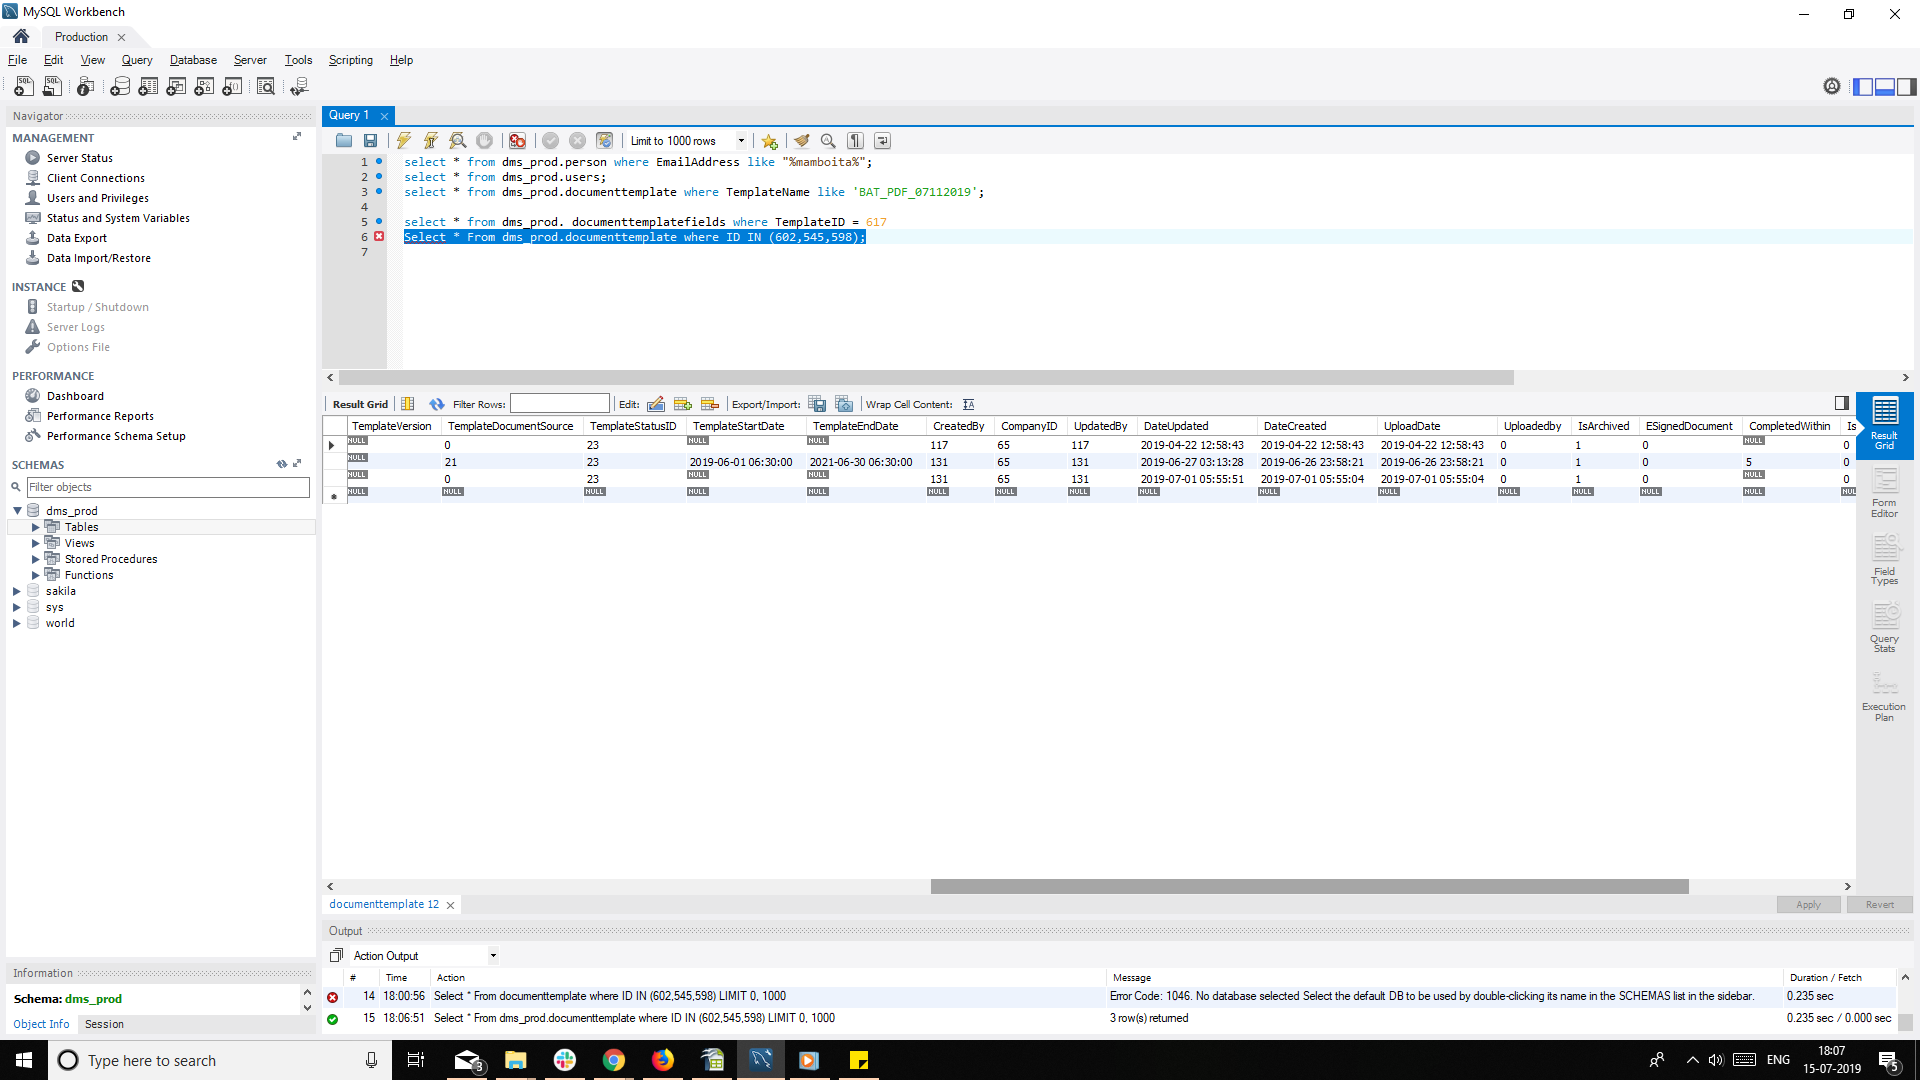Image resolution: width=1920 pixels, height=1080 pixels.
Task: Open Workbench preferences gear
Action: [1832, 87]
